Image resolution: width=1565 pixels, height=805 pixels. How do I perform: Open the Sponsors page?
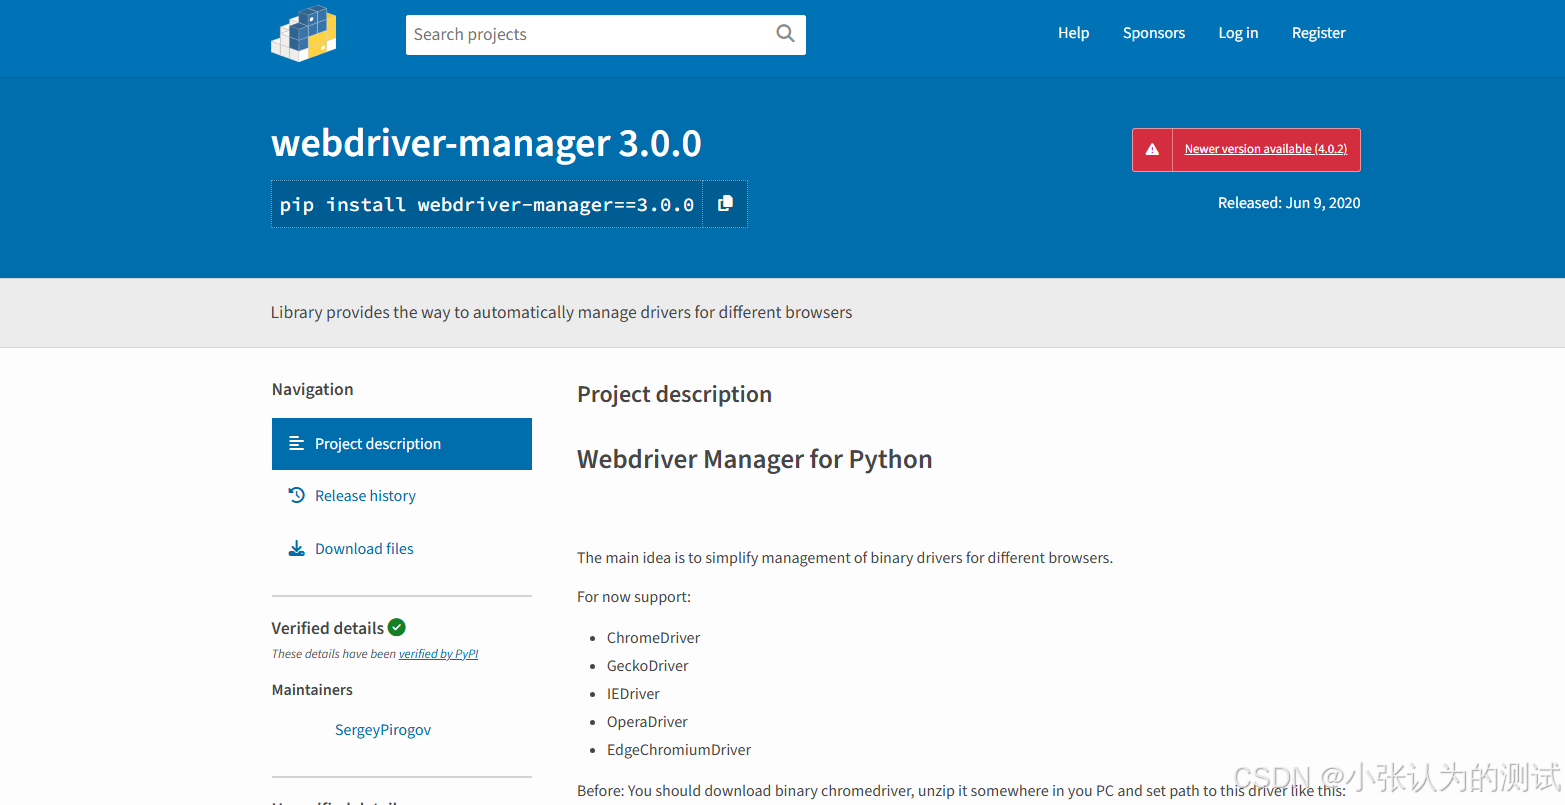pyautogui.click(x=1154, y=33)
